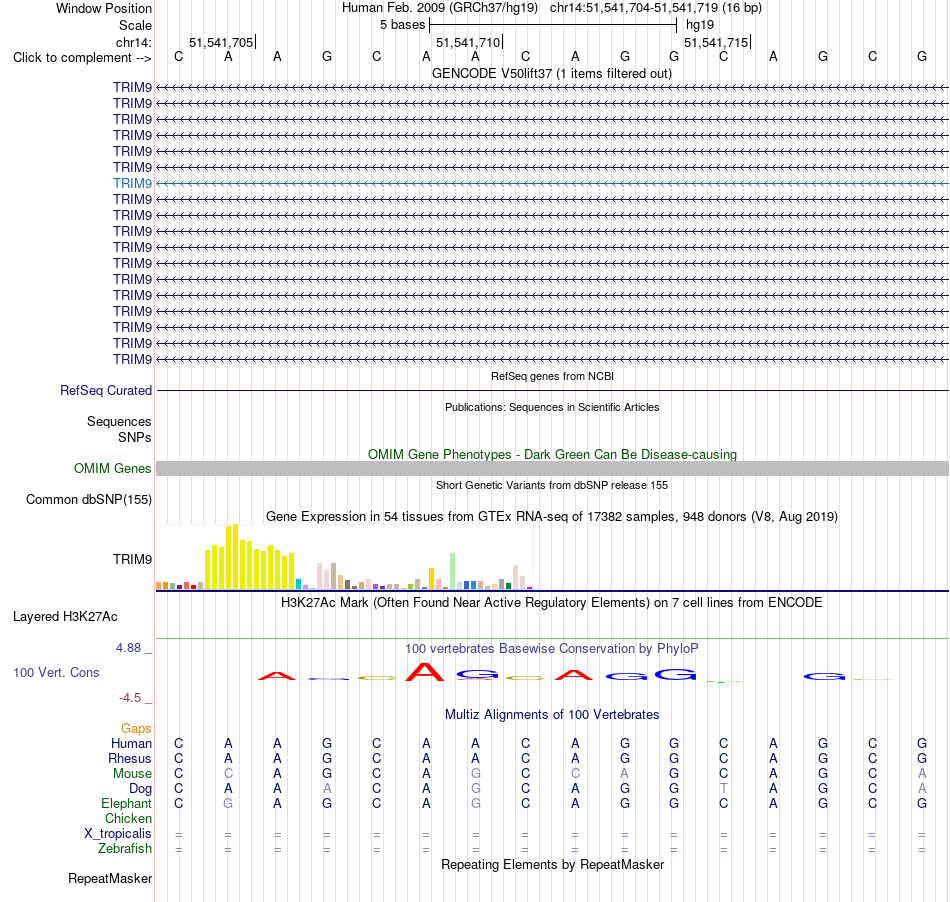This screenshot has width=950, height=902.
Task: Click the hg19 text beside scale bar
Action: [x=700, y=25]
